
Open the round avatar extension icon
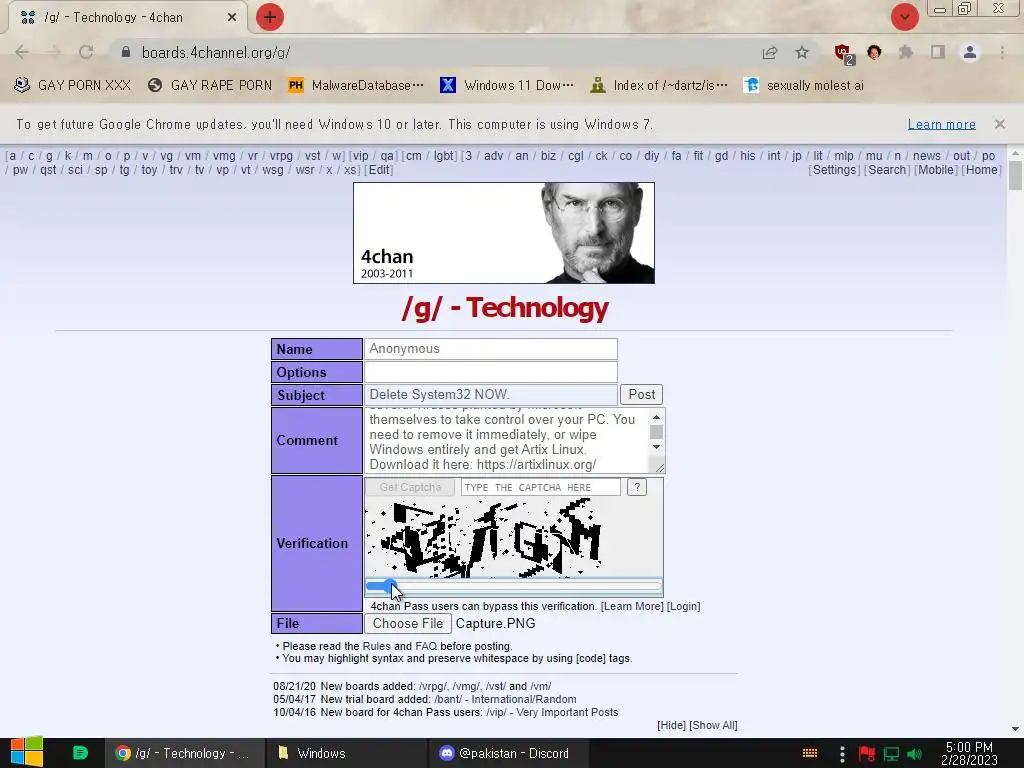874,52
